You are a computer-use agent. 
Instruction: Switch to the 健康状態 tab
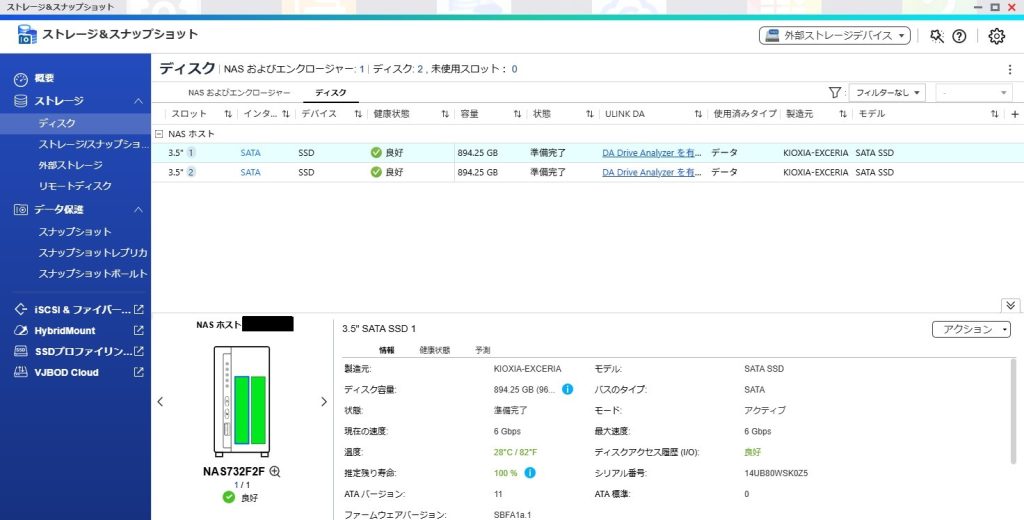(434, 350)
